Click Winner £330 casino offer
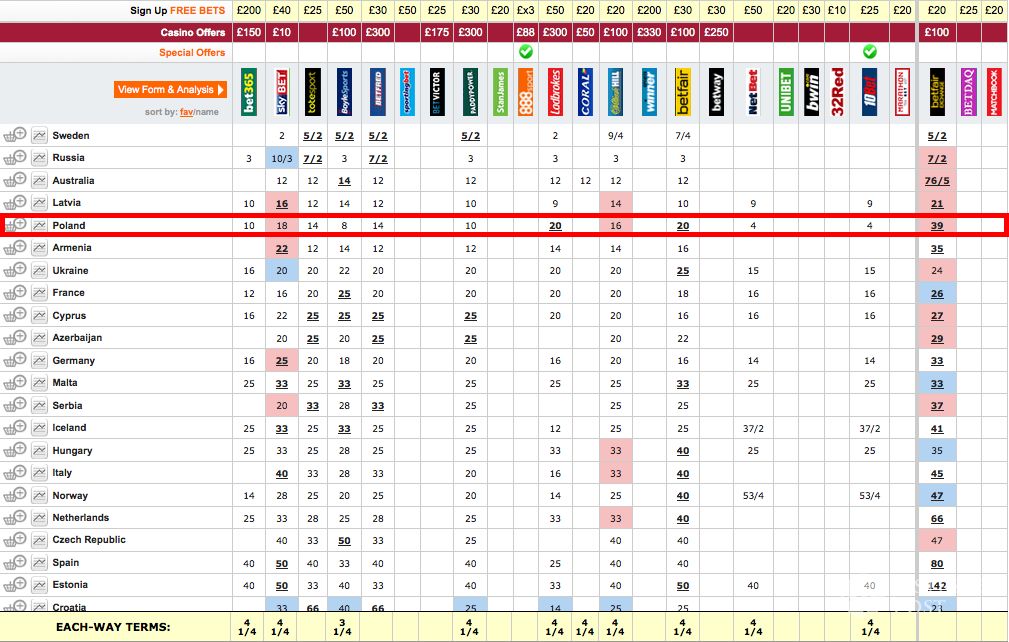The image size is (1009, 642). [649, 32]
